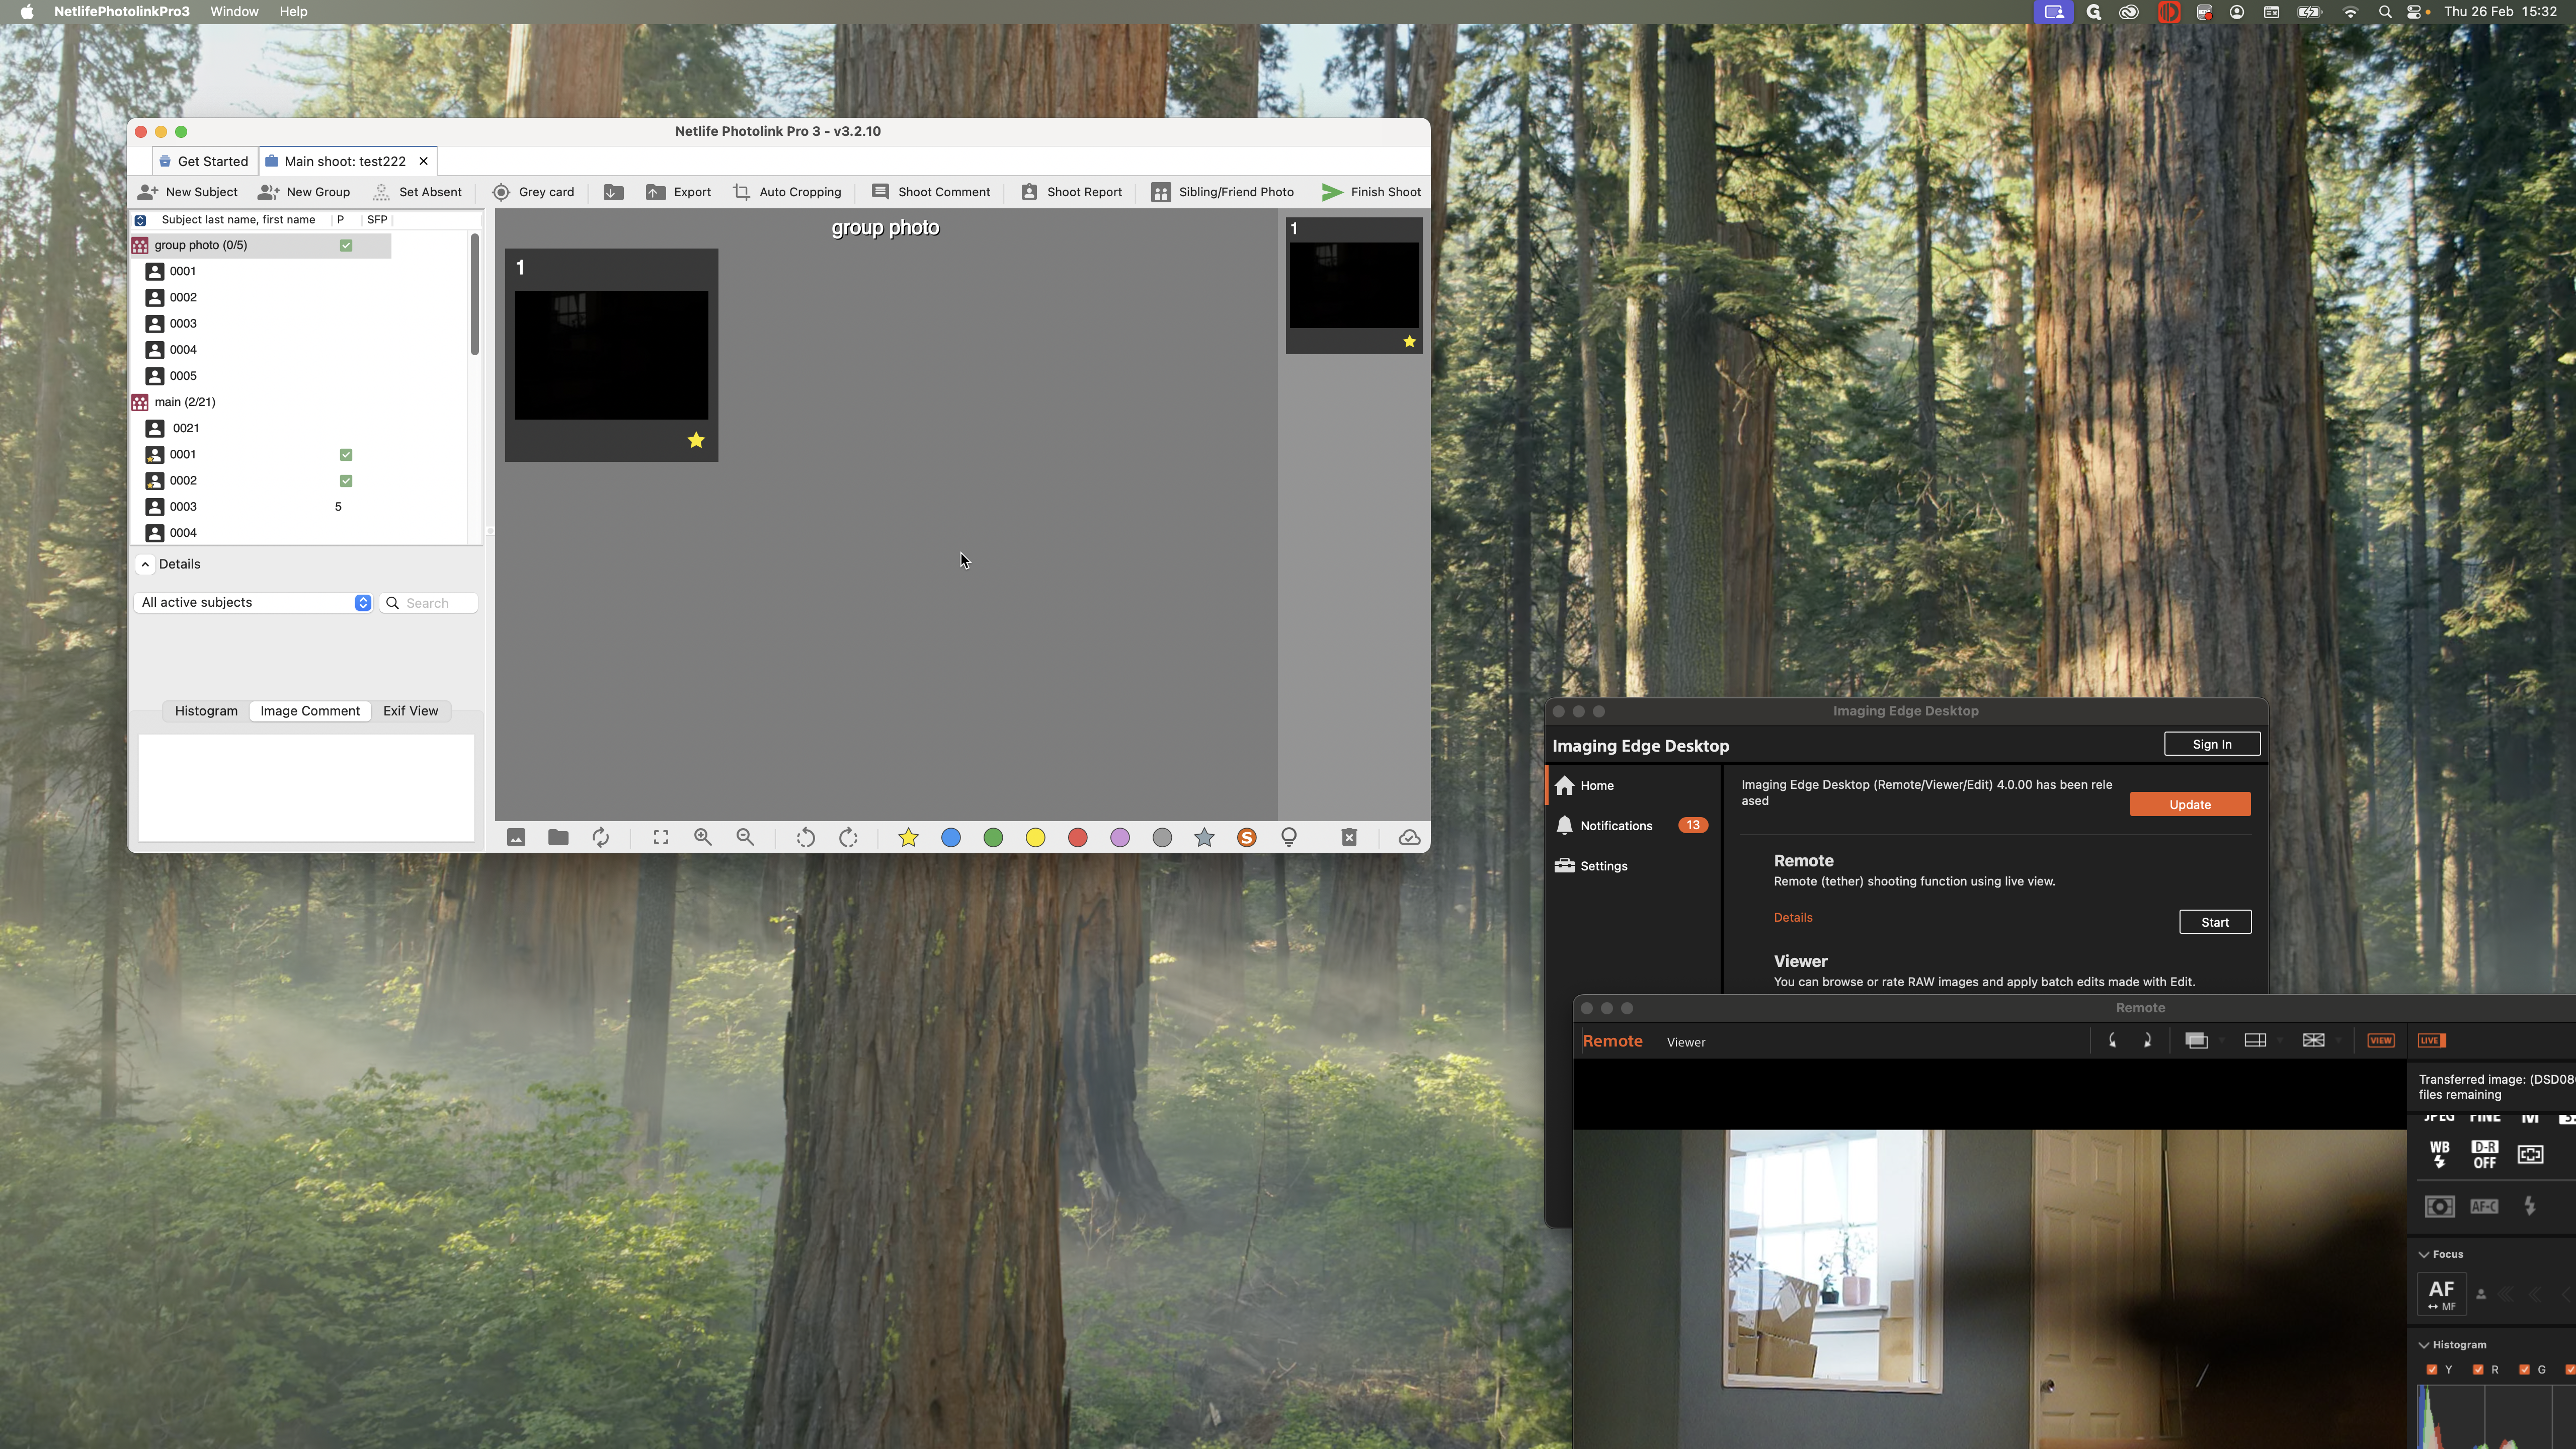Click the Grey card icon
Image resolution: width=2576 pixels, height=1449 pixels.
[501, 192]
